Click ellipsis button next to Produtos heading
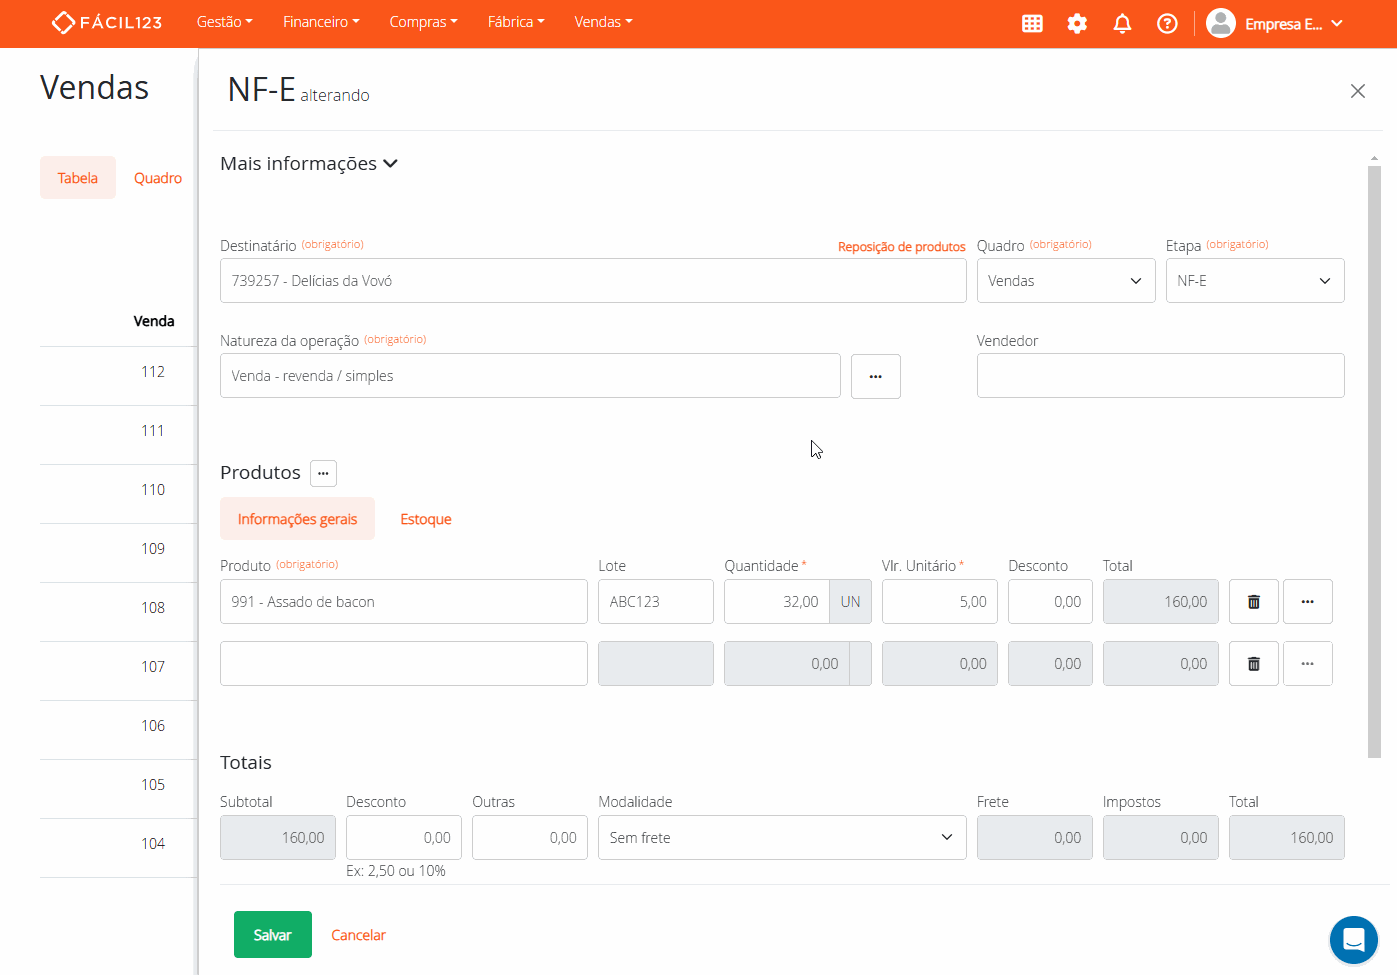The height and width of the screenshot is (975, 1397). pyautogui.click(x=323, y=473)
